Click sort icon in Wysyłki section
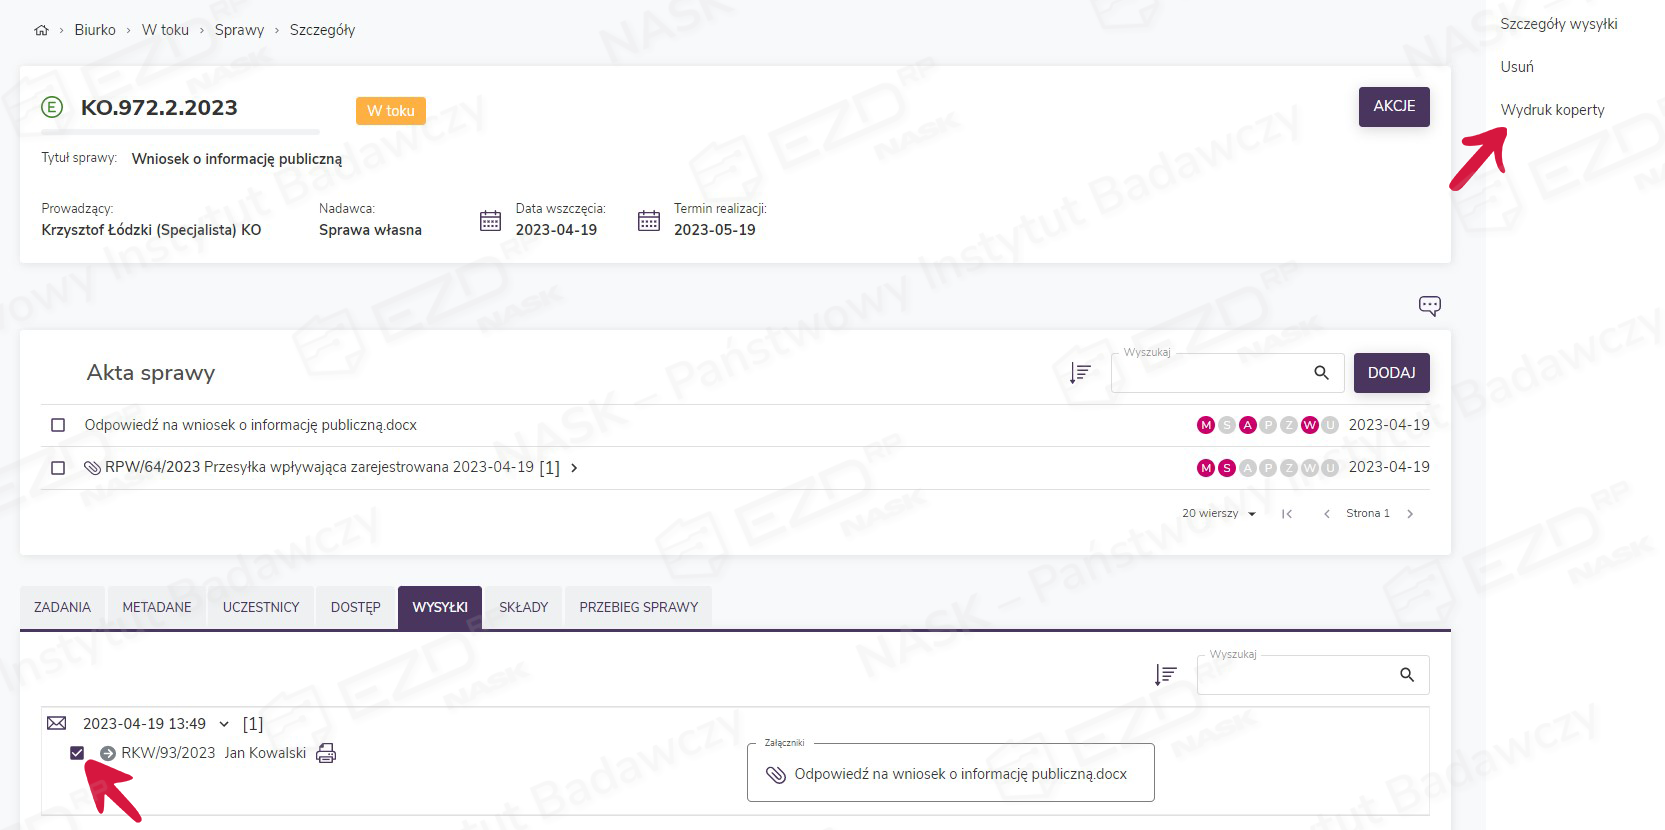The image size is (1665, 830). (1165, 675)
